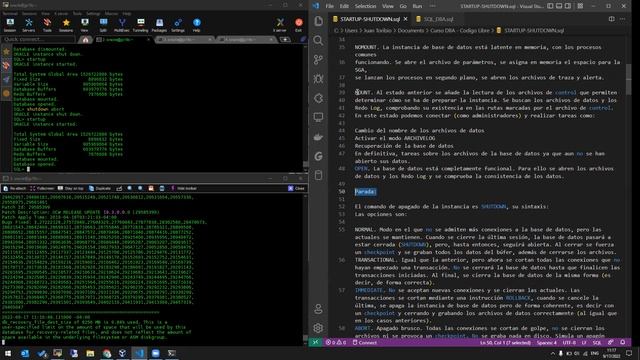Change language mode SQL in status bar
Image resolution: width=640 pixels, height=360 pixels.
point(597,342)
